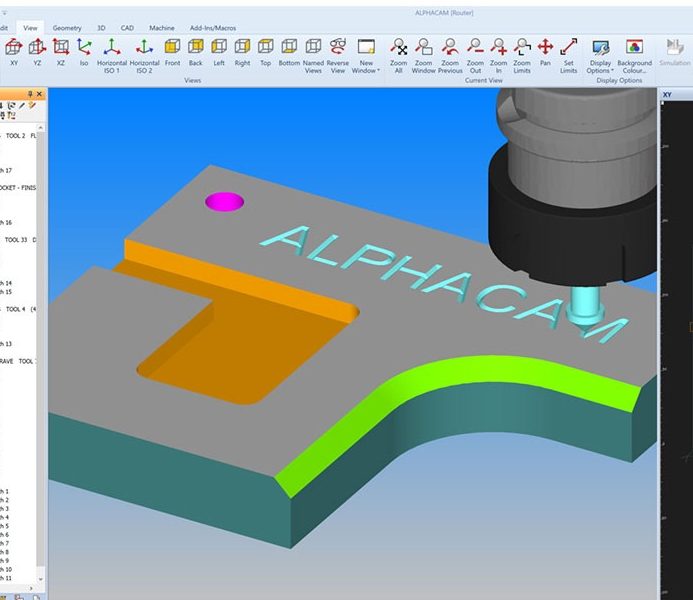This screenshot has width=693, height=600.
Task: Open the New Window dropdown
Action: [x=365, y=53]
